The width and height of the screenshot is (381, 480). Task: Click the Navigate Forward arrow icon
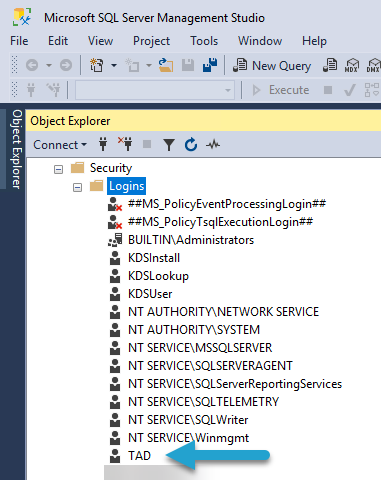[66, 65]
